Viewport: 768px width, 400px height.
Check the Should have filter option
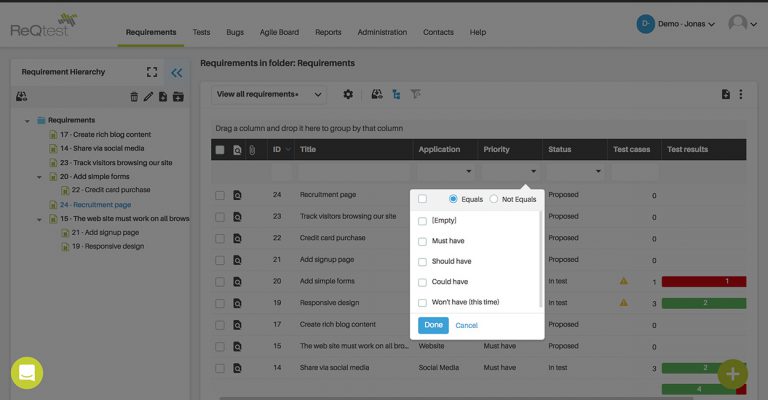[x=422, y=262]
